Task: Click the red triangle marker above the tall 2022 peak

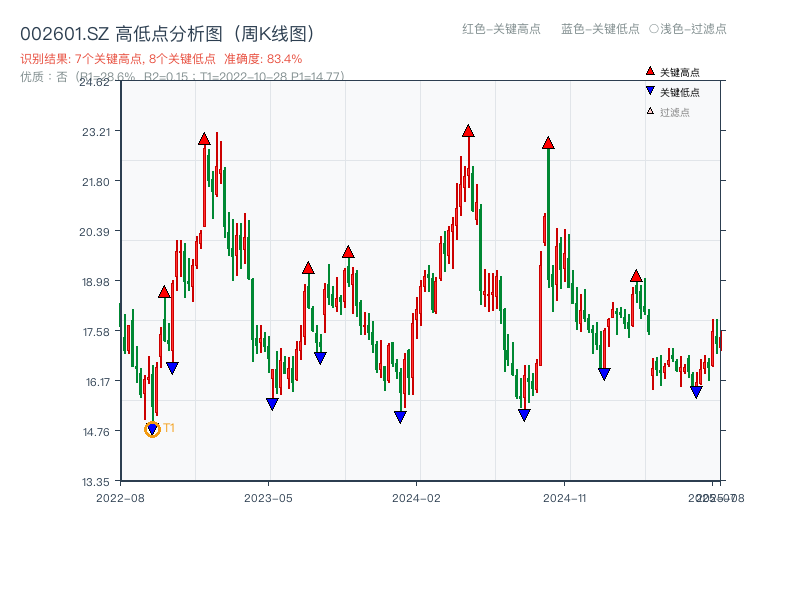Action: (x=205, y=138)
